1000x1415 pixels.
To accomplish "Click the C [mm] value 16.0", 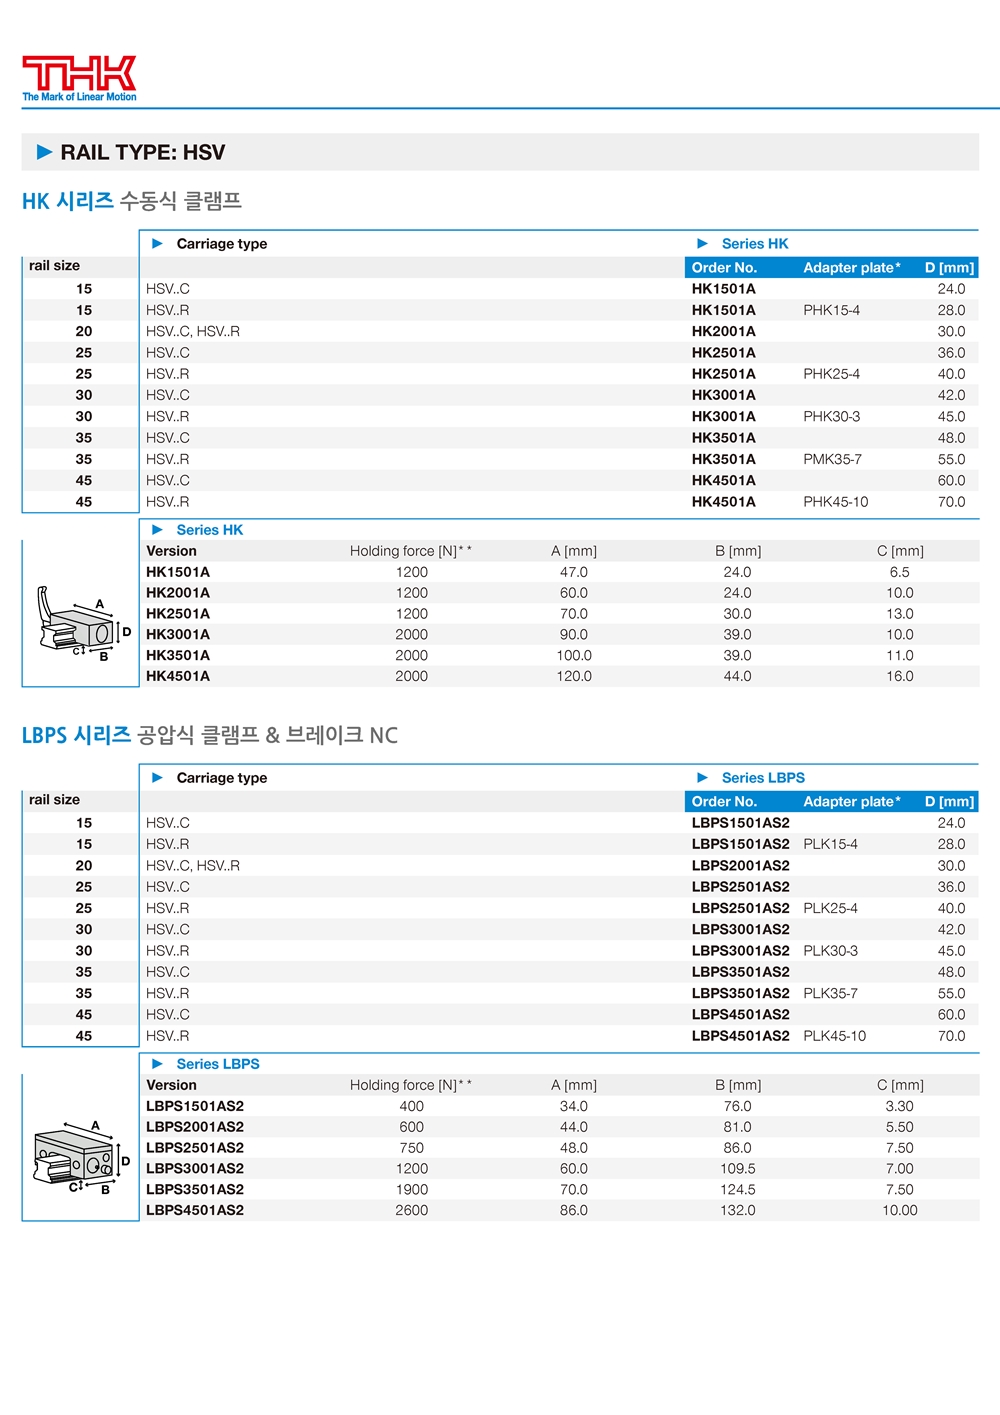I will coord(900,676).
